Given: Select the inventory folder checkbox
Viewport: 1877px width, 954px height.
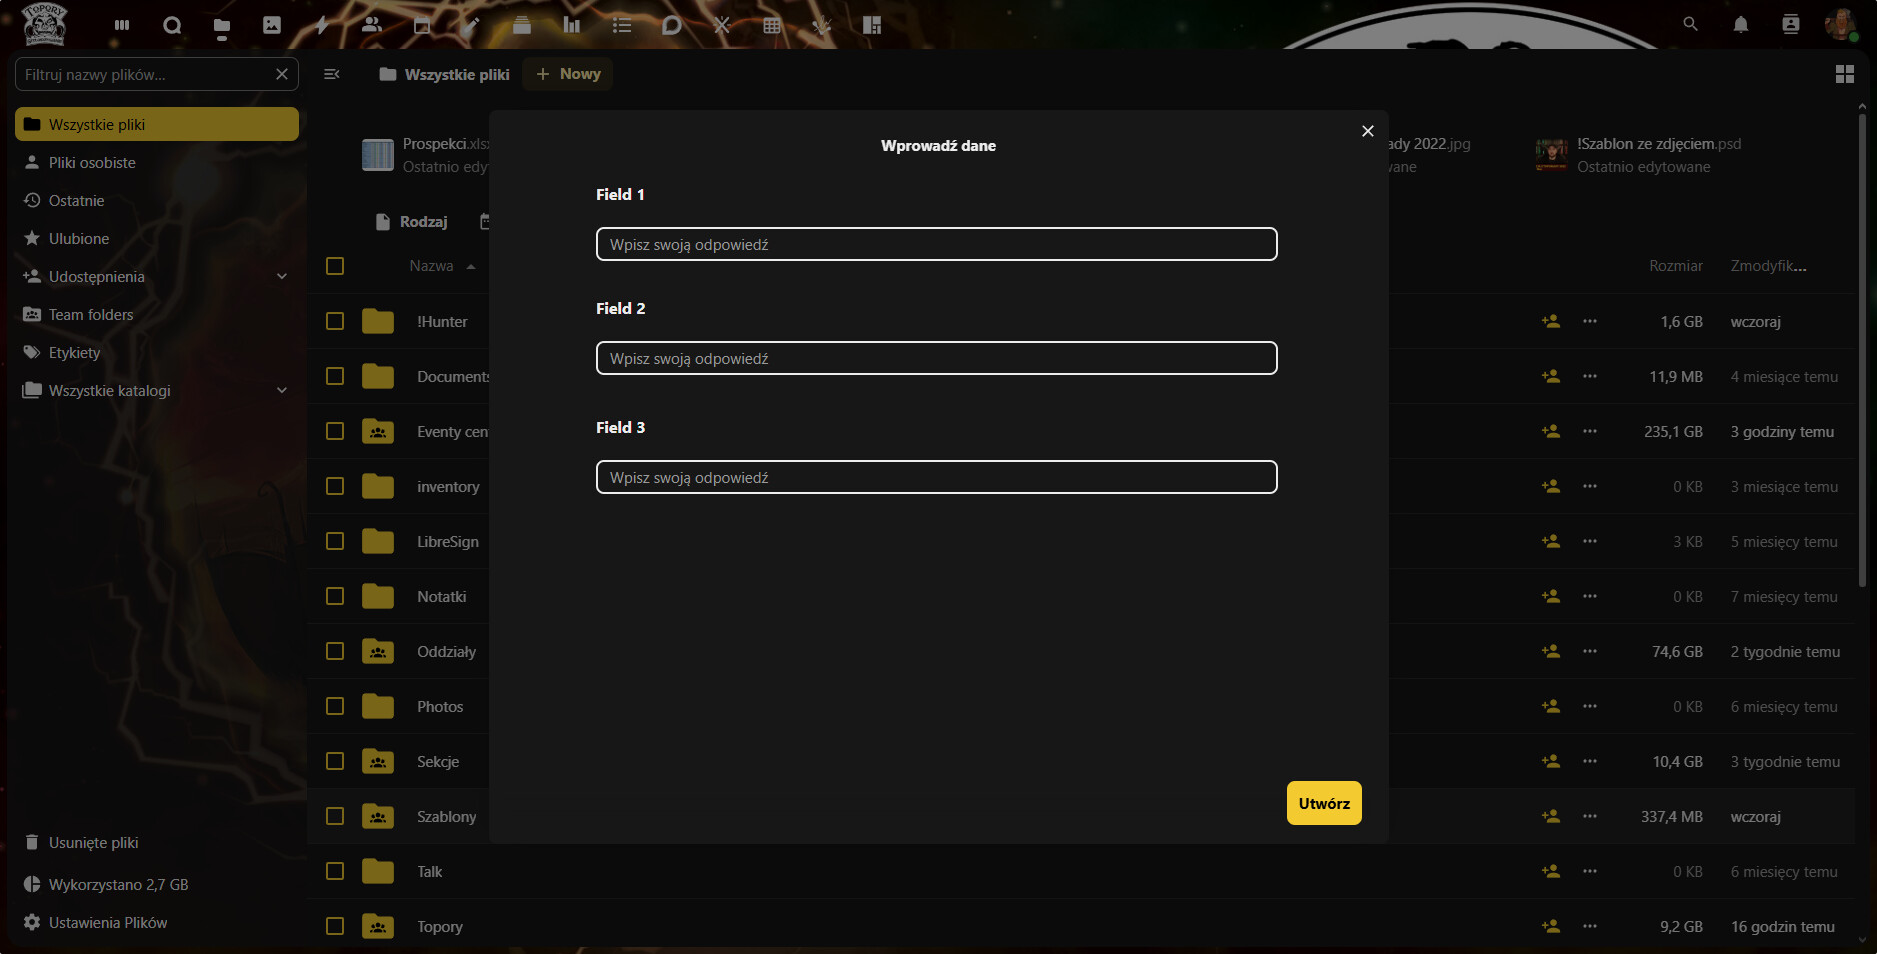Looking at the screenshot, I should (x=335, y=486).
